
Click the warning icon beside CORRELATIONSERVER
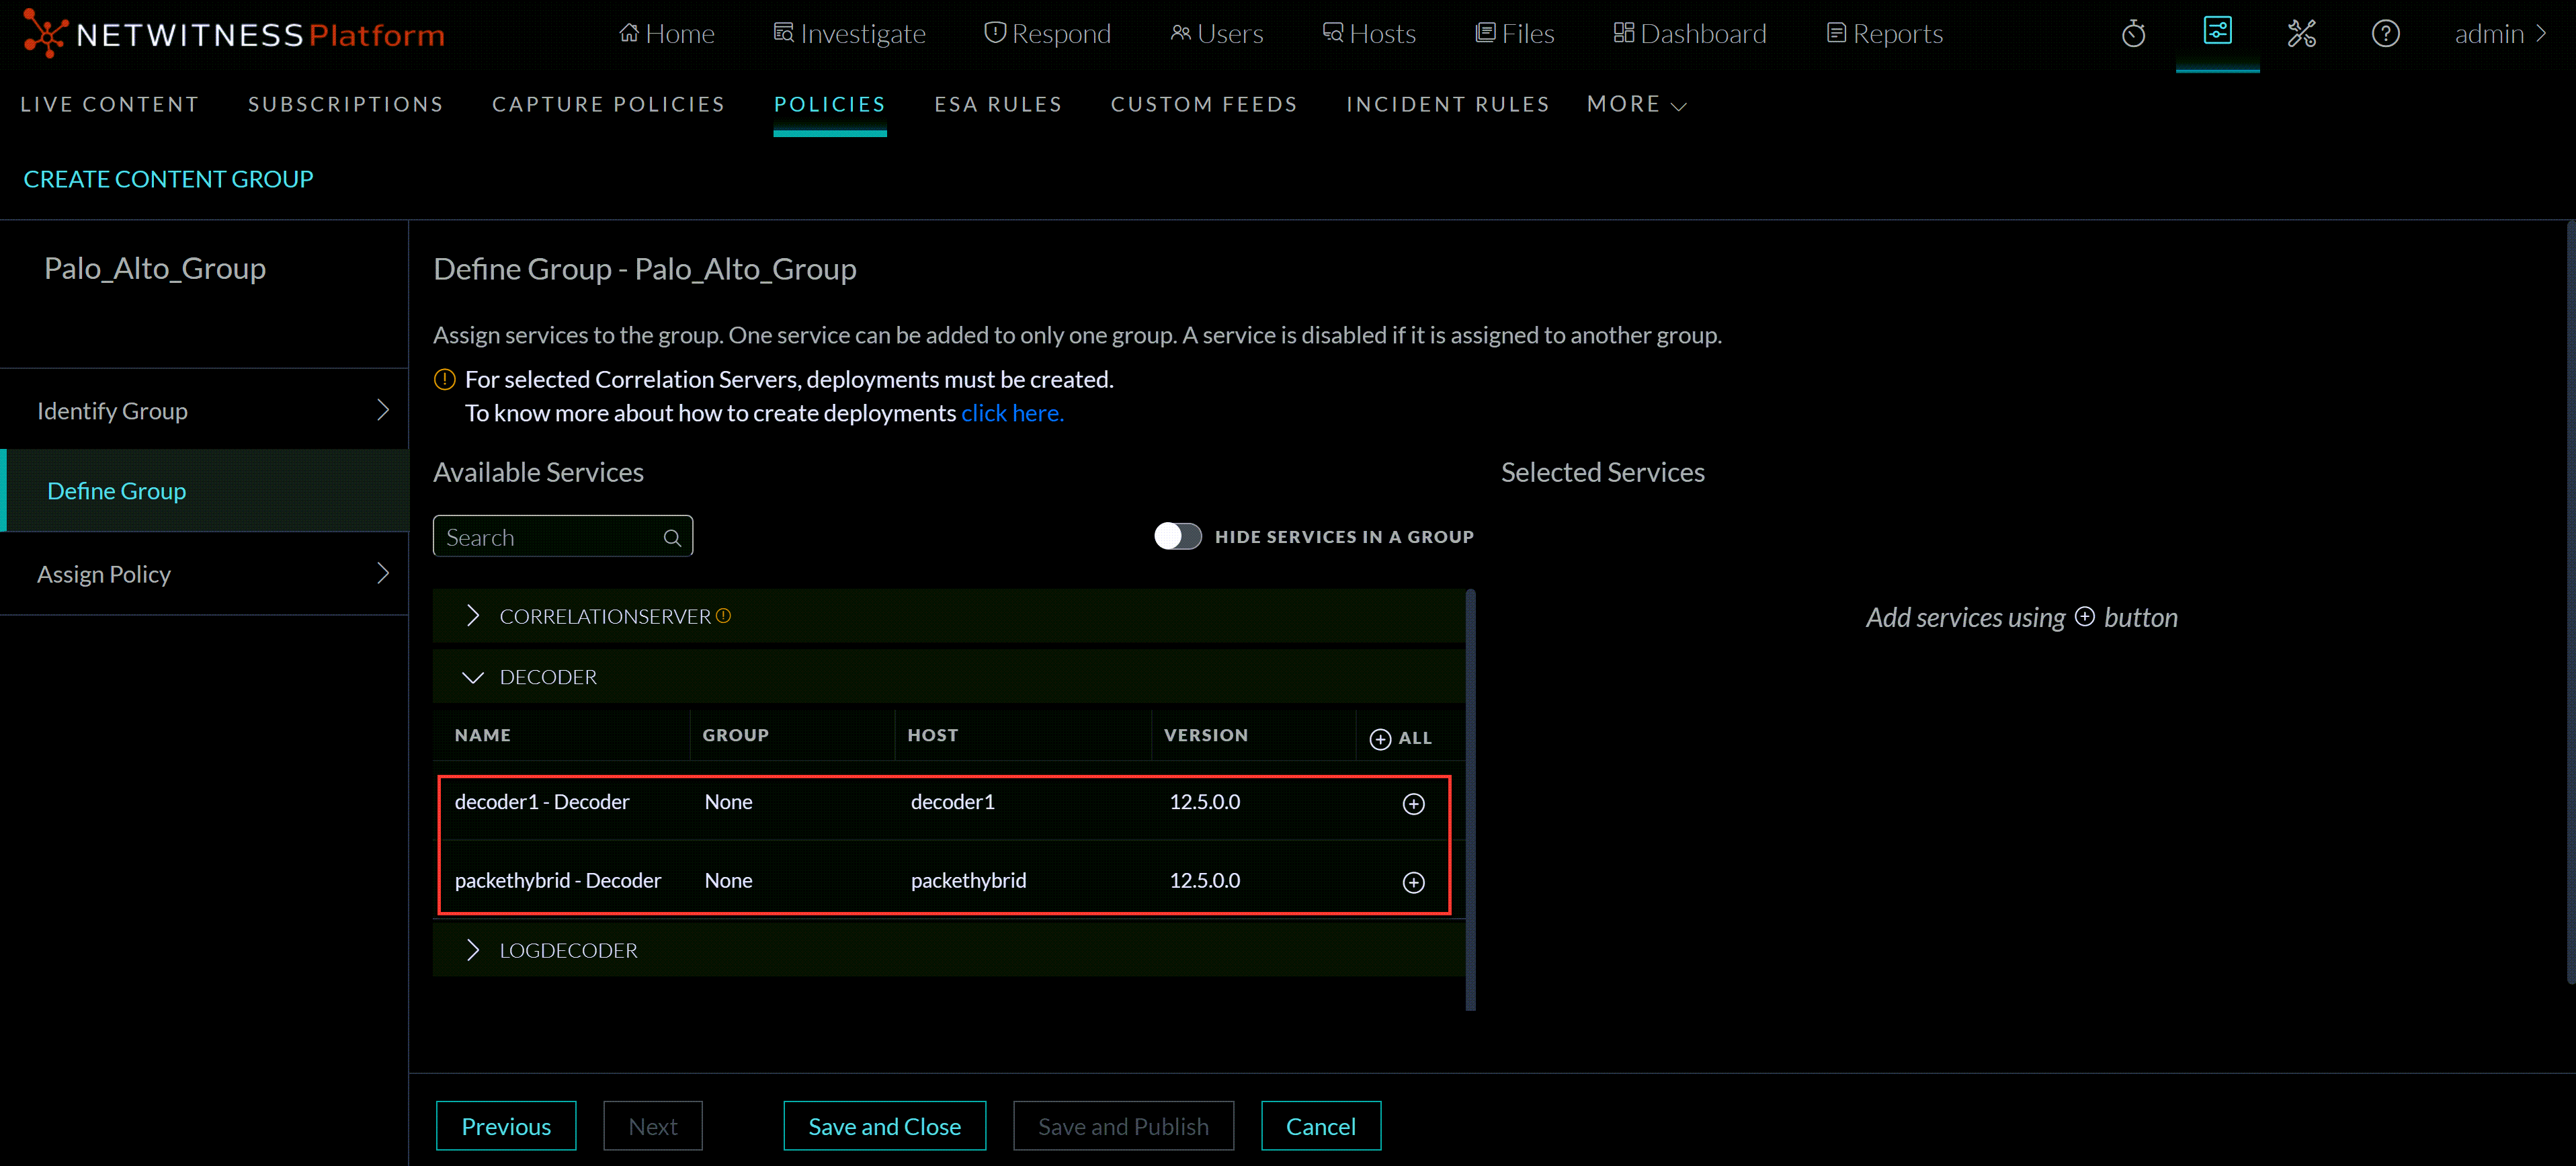pos(723,616)
